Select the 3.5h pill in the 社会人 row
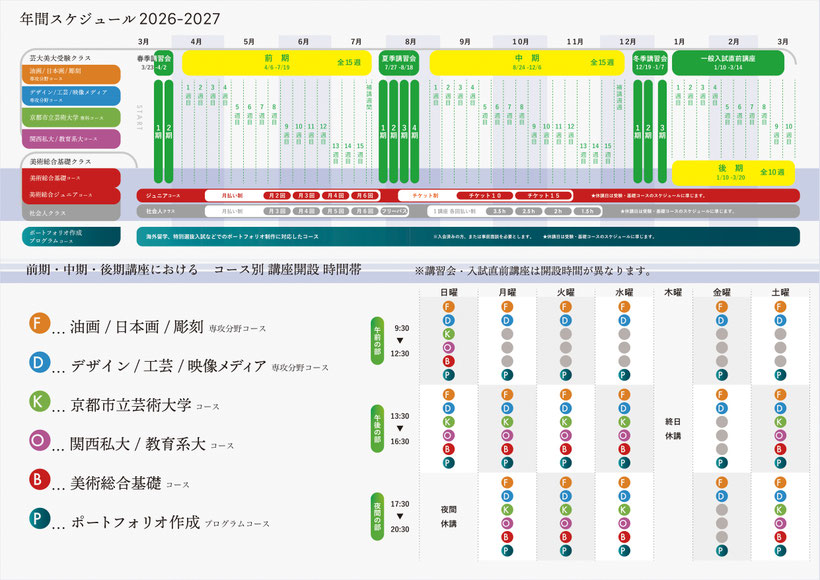The image size is (820, 580). (499, 211)
